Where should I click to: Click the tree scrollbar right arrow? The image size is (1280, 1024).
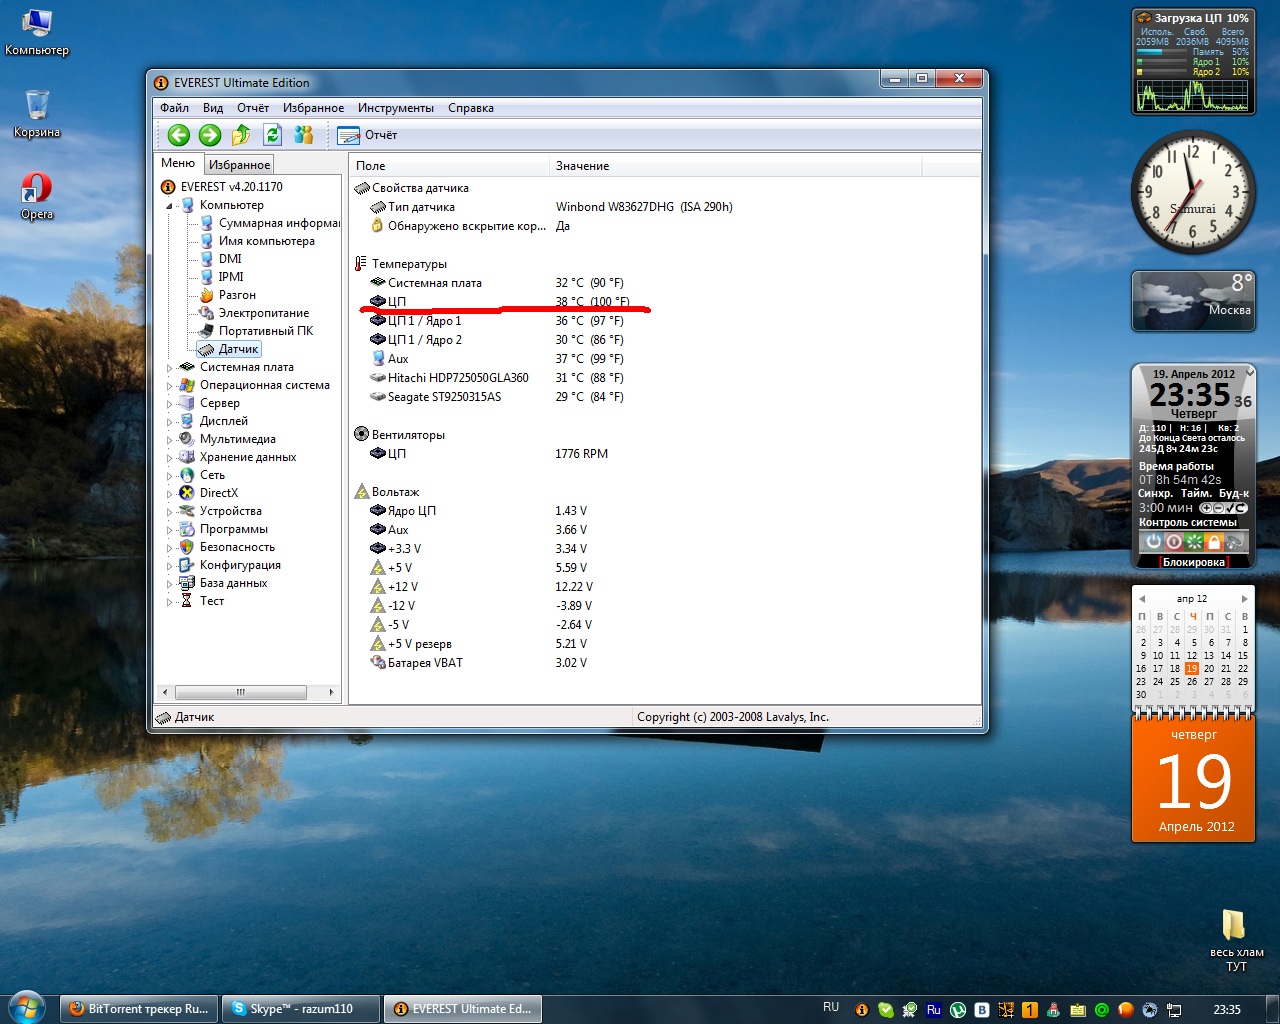pos(331,692)
